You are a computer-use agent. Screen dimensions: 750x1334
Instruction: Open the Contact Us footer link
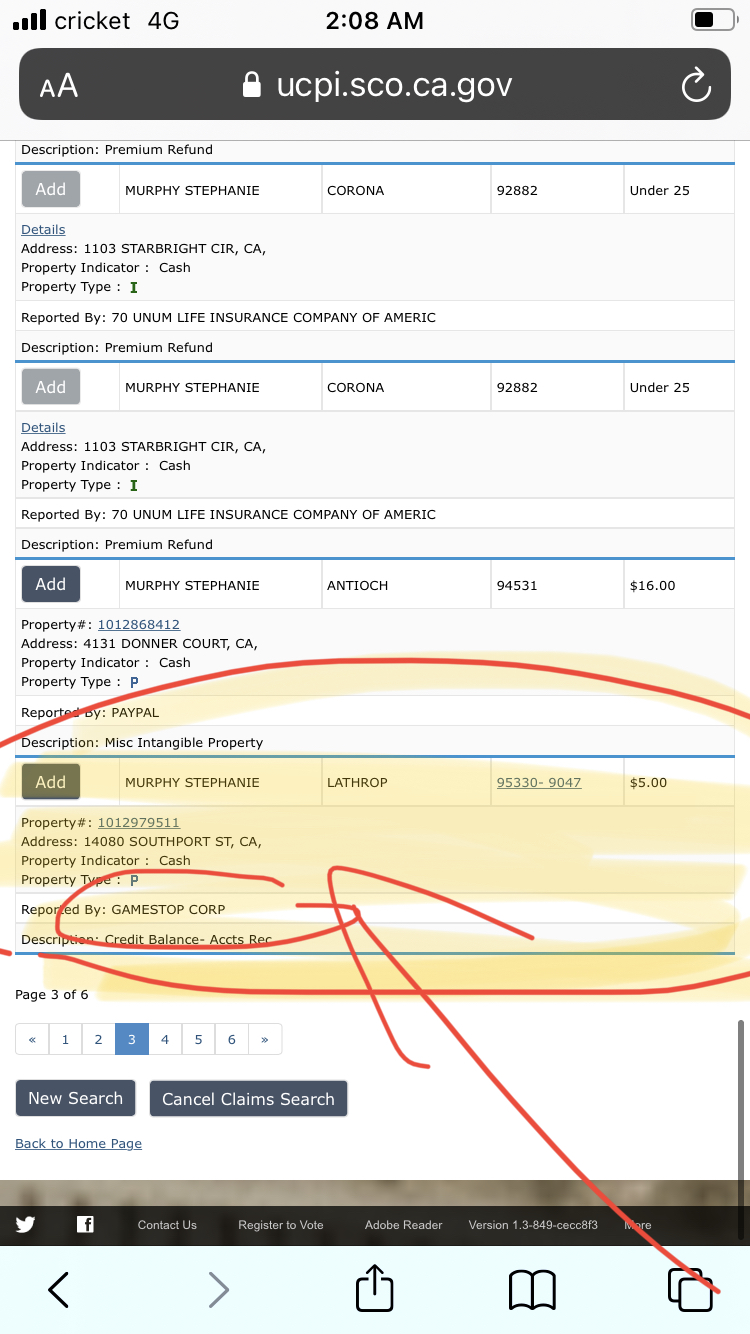pos(167,1225)
